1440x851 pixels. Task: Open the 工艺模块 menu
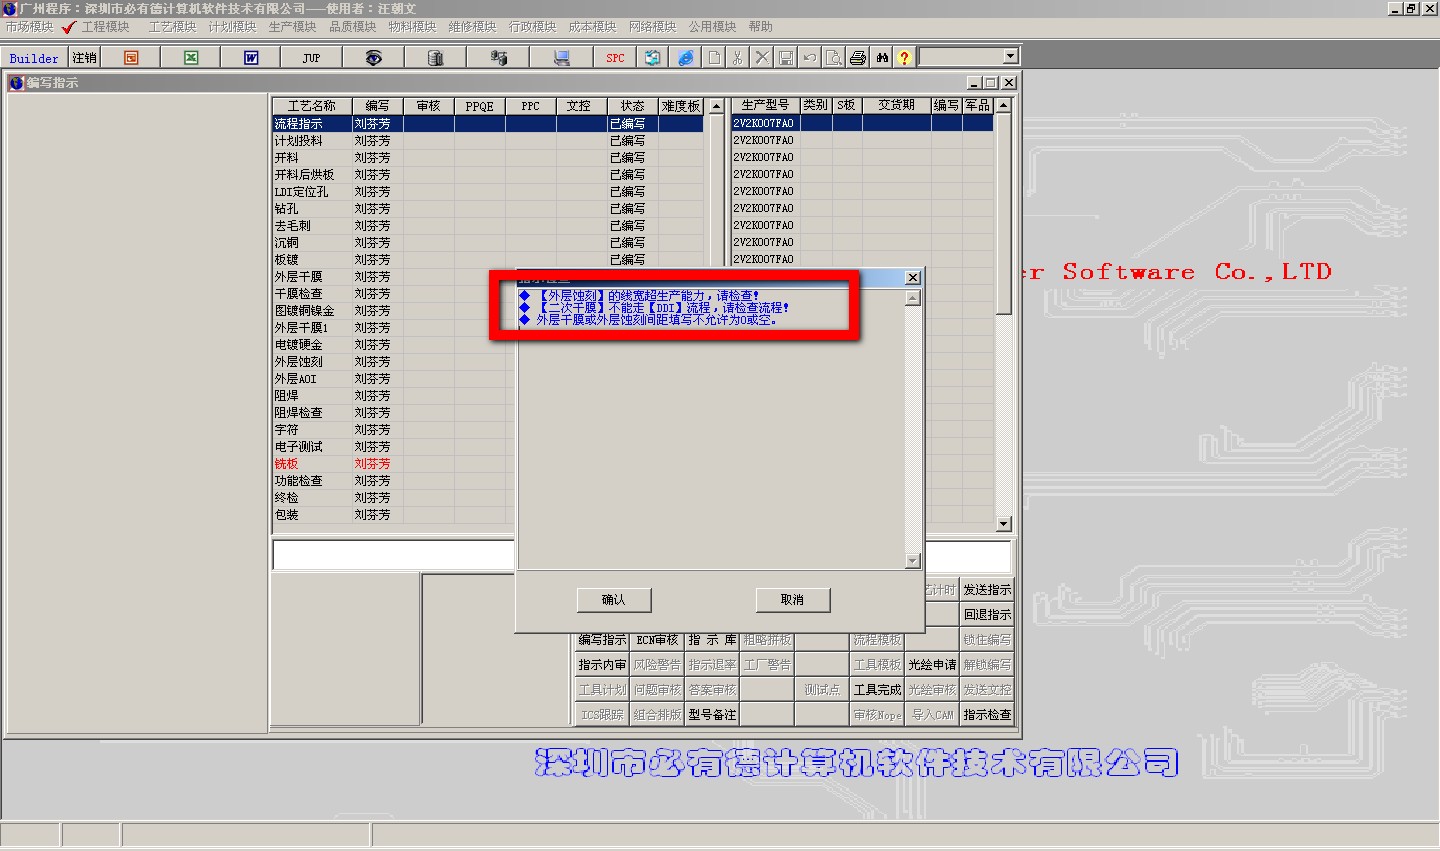[172, 27]
